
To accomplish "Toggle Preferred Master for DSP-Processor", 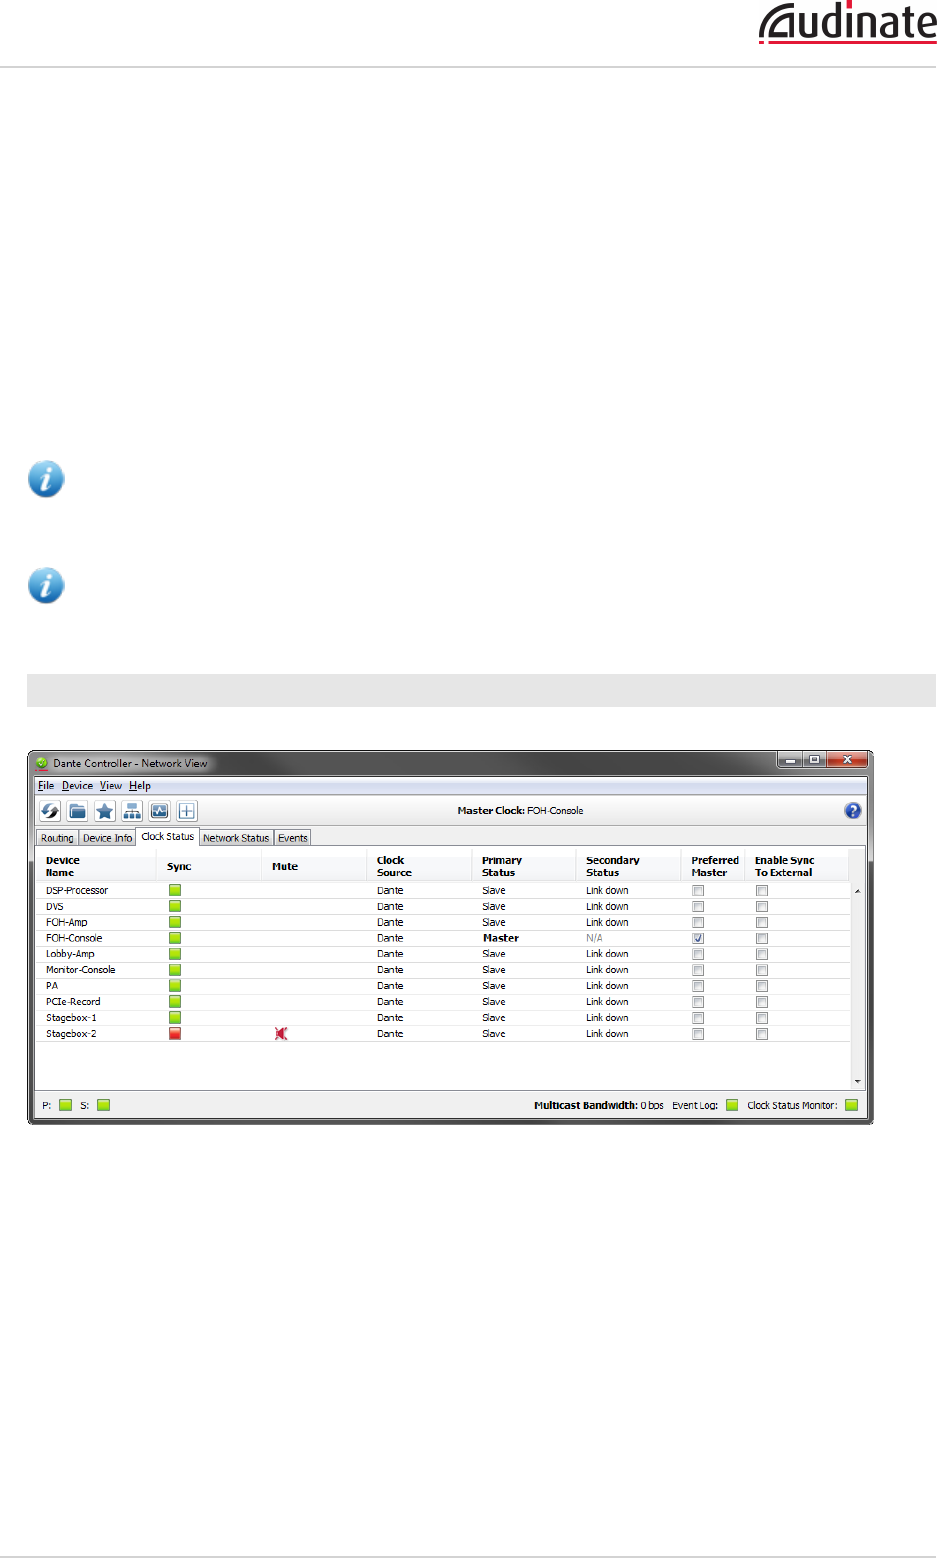I will click(x=698, y=890).
